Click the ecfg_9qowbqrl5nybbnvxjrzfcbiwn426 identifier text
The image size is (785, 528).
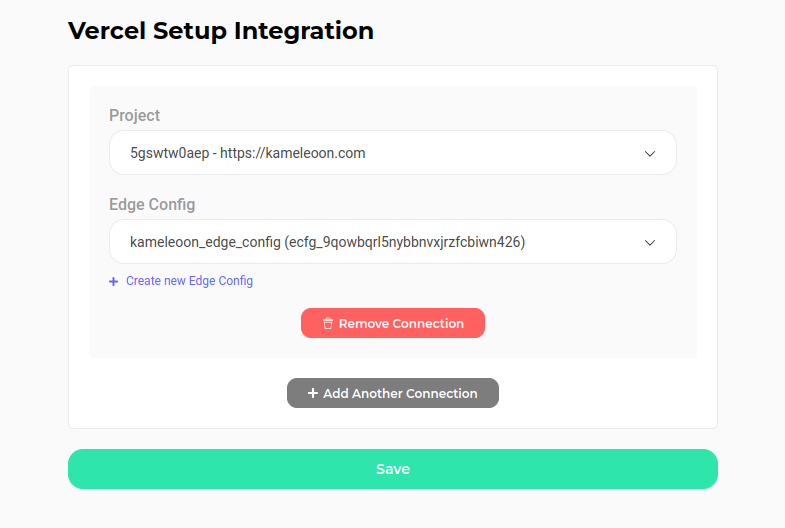[x=405, y=242]
